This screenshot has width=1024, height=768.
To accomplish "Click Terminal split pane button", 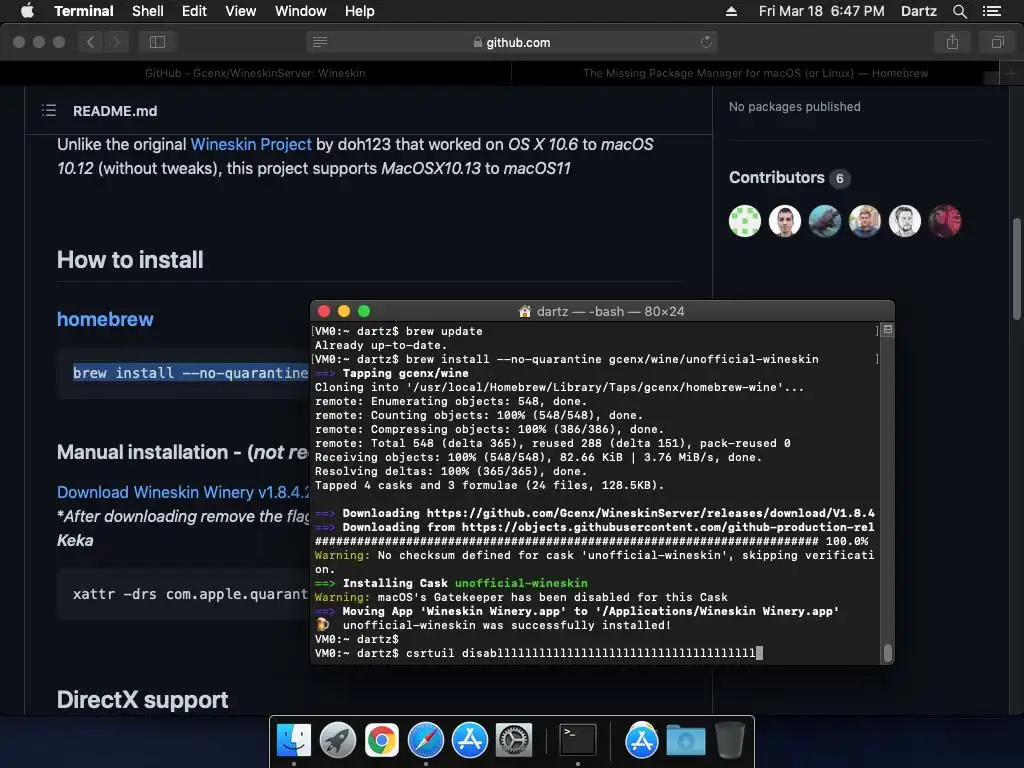I will pos(888,330).
